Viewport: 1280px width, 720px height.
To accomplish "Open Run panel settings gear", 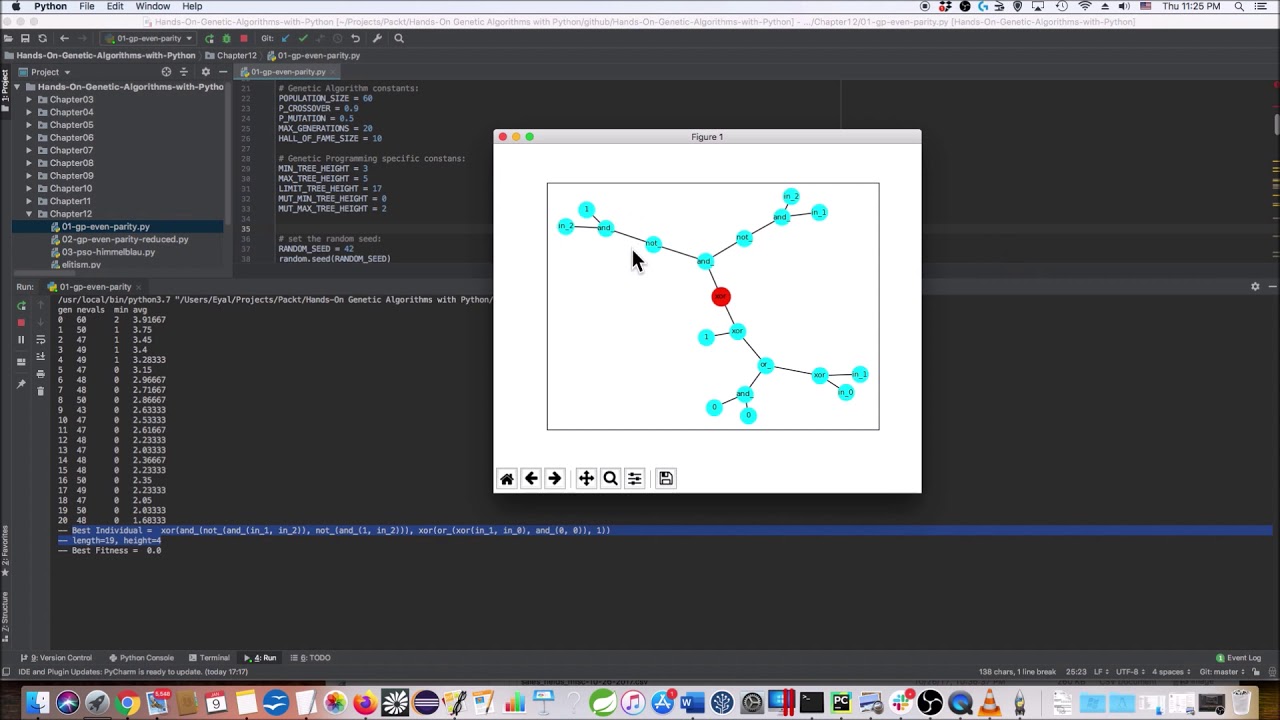I will coord(1255,287).
